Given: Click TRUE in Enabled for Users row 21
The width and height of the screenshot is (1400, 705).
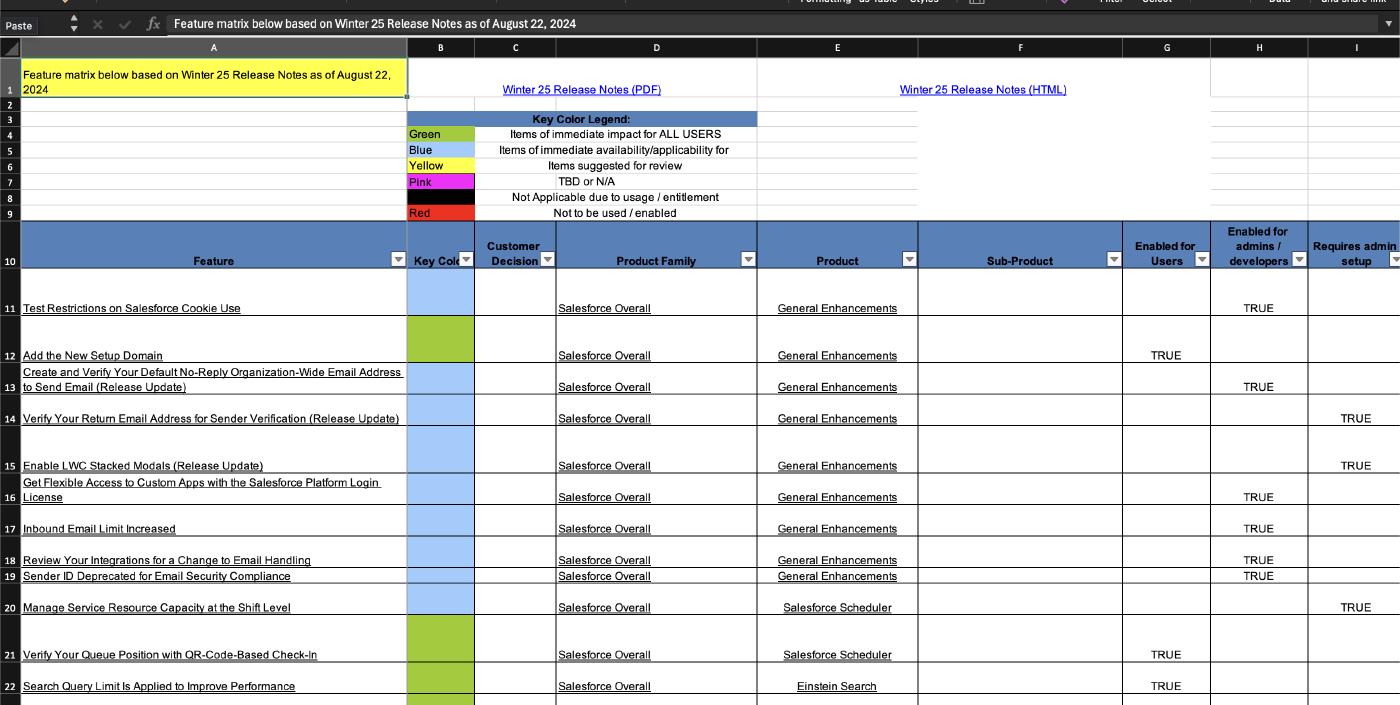Looking at the screenshot, I should point(1165,655).
